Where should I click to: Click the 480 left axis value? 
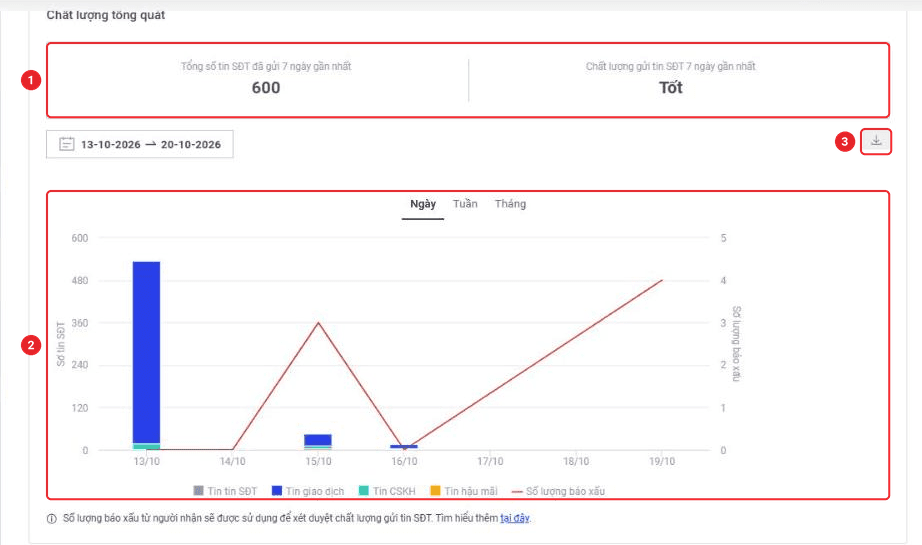pyautogui.click(x=80, y=280)
